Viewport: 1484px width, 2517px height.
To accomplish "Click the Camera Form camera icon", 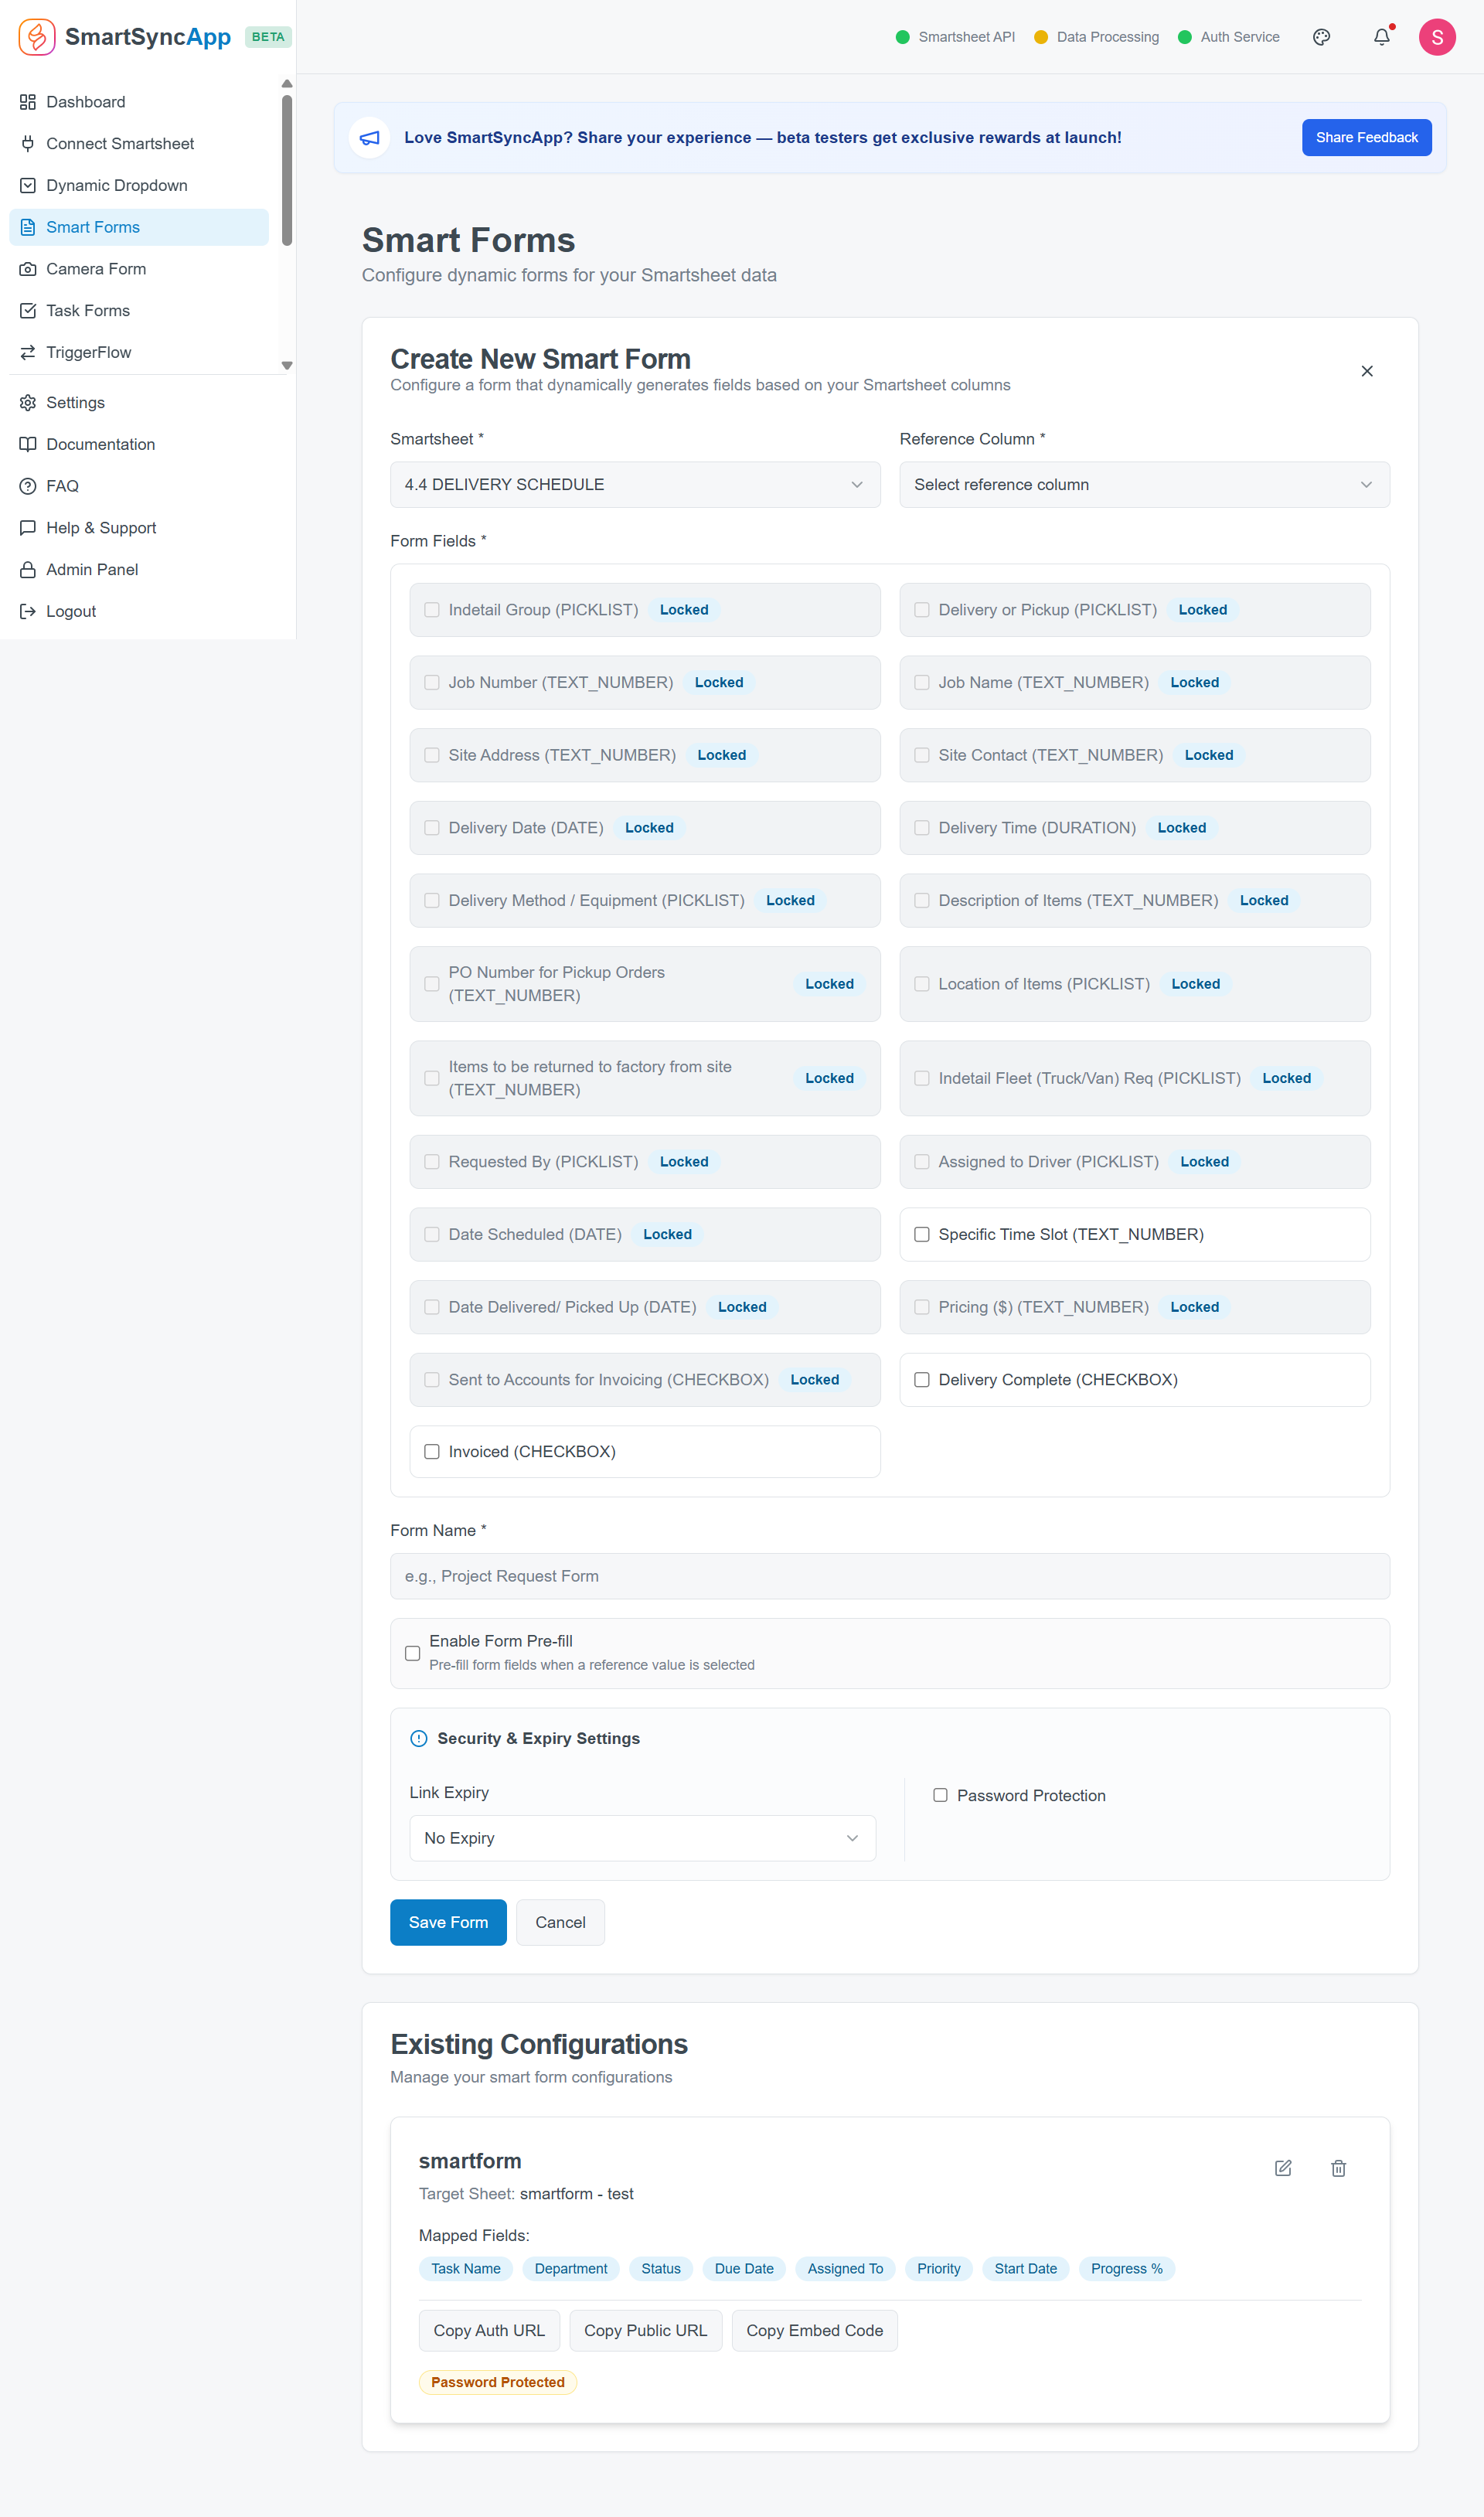I will pyautogui.click(x=28, y=269).
